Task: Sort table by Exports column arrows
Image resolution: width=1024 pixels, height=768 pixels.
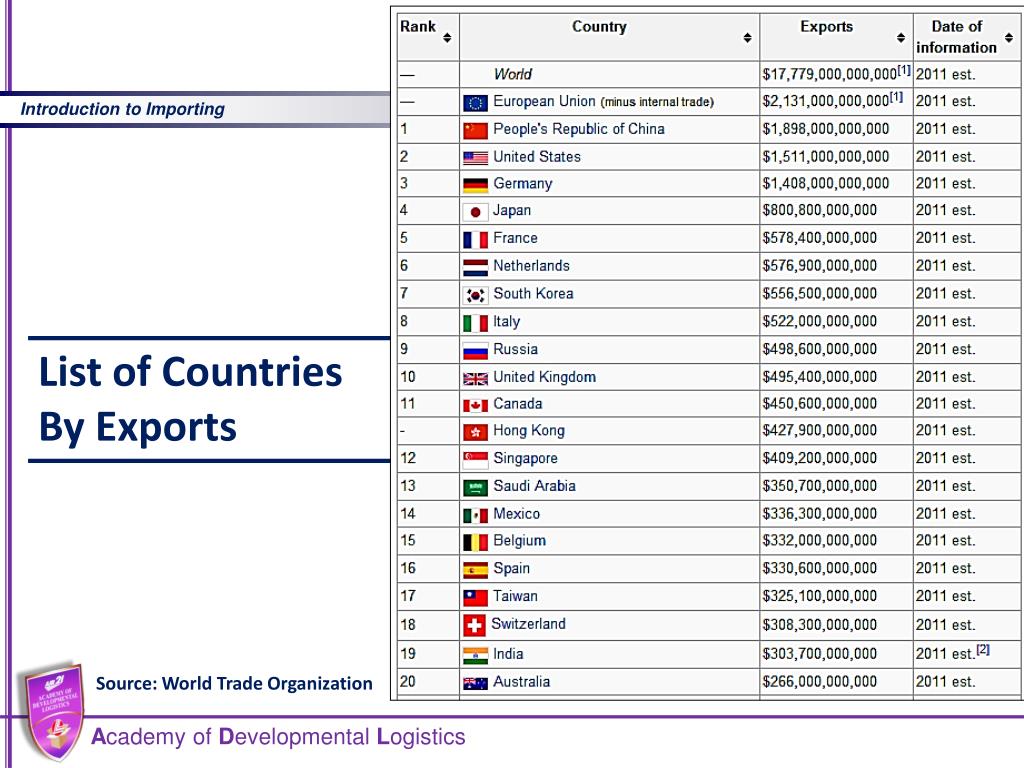Action: pyautogui.click(x=901, y=38)
